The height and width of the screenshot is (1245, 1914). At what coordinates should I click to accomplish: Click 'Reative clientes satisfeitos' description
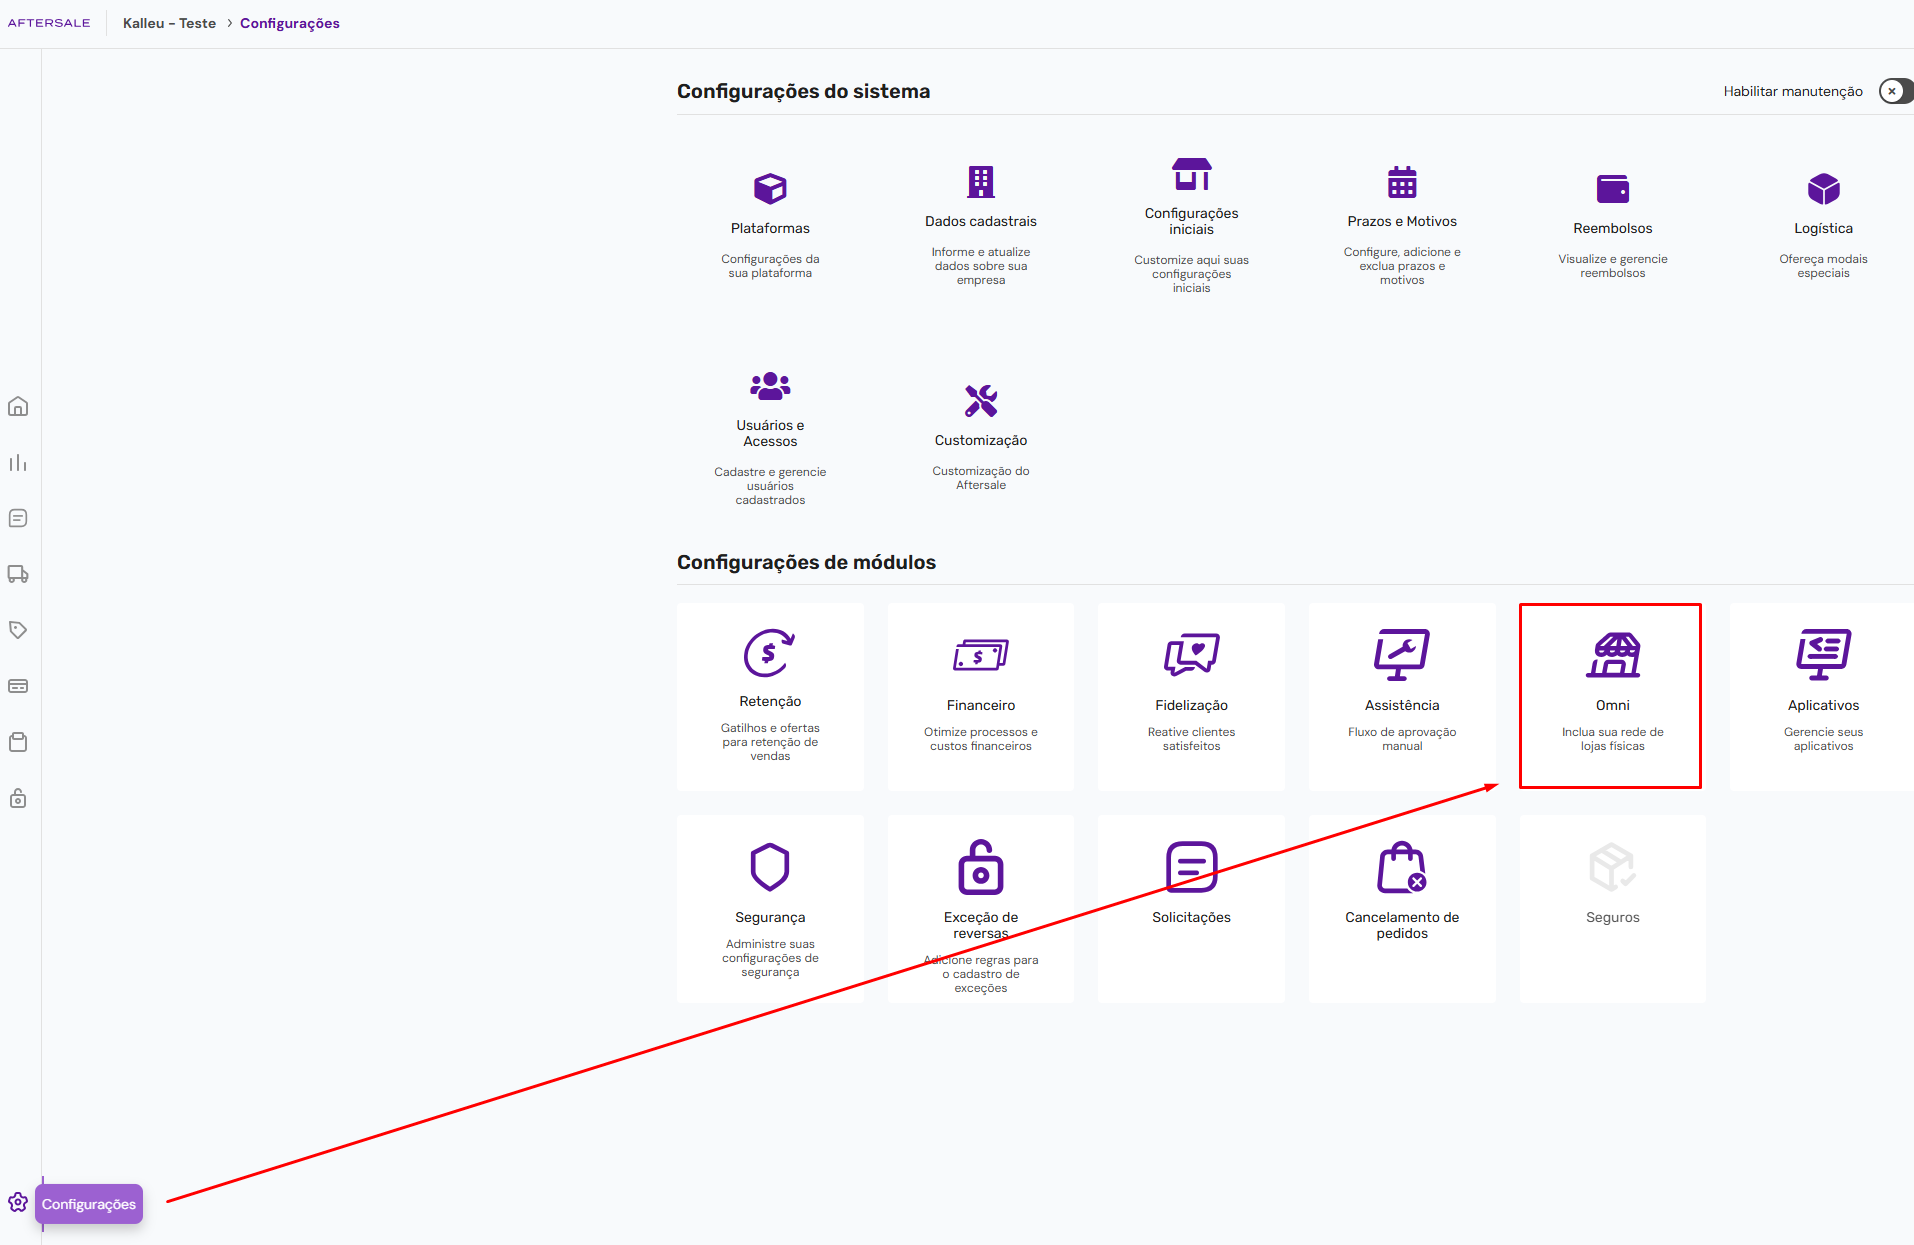coord(1191,739)
